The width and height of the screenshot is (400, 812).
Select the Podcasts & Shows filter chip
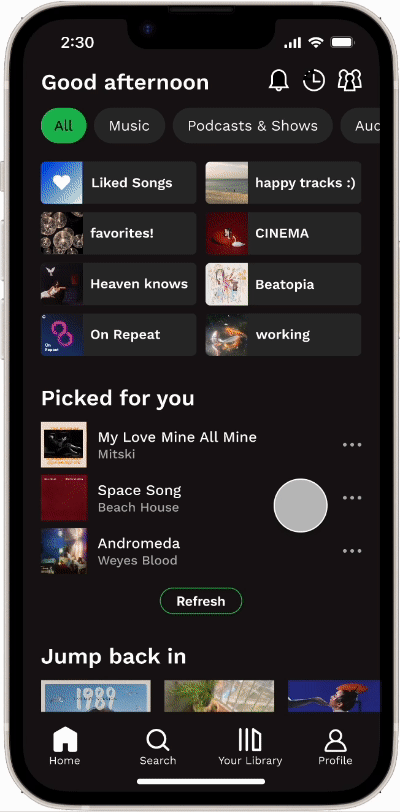click(x=252, y=125)
